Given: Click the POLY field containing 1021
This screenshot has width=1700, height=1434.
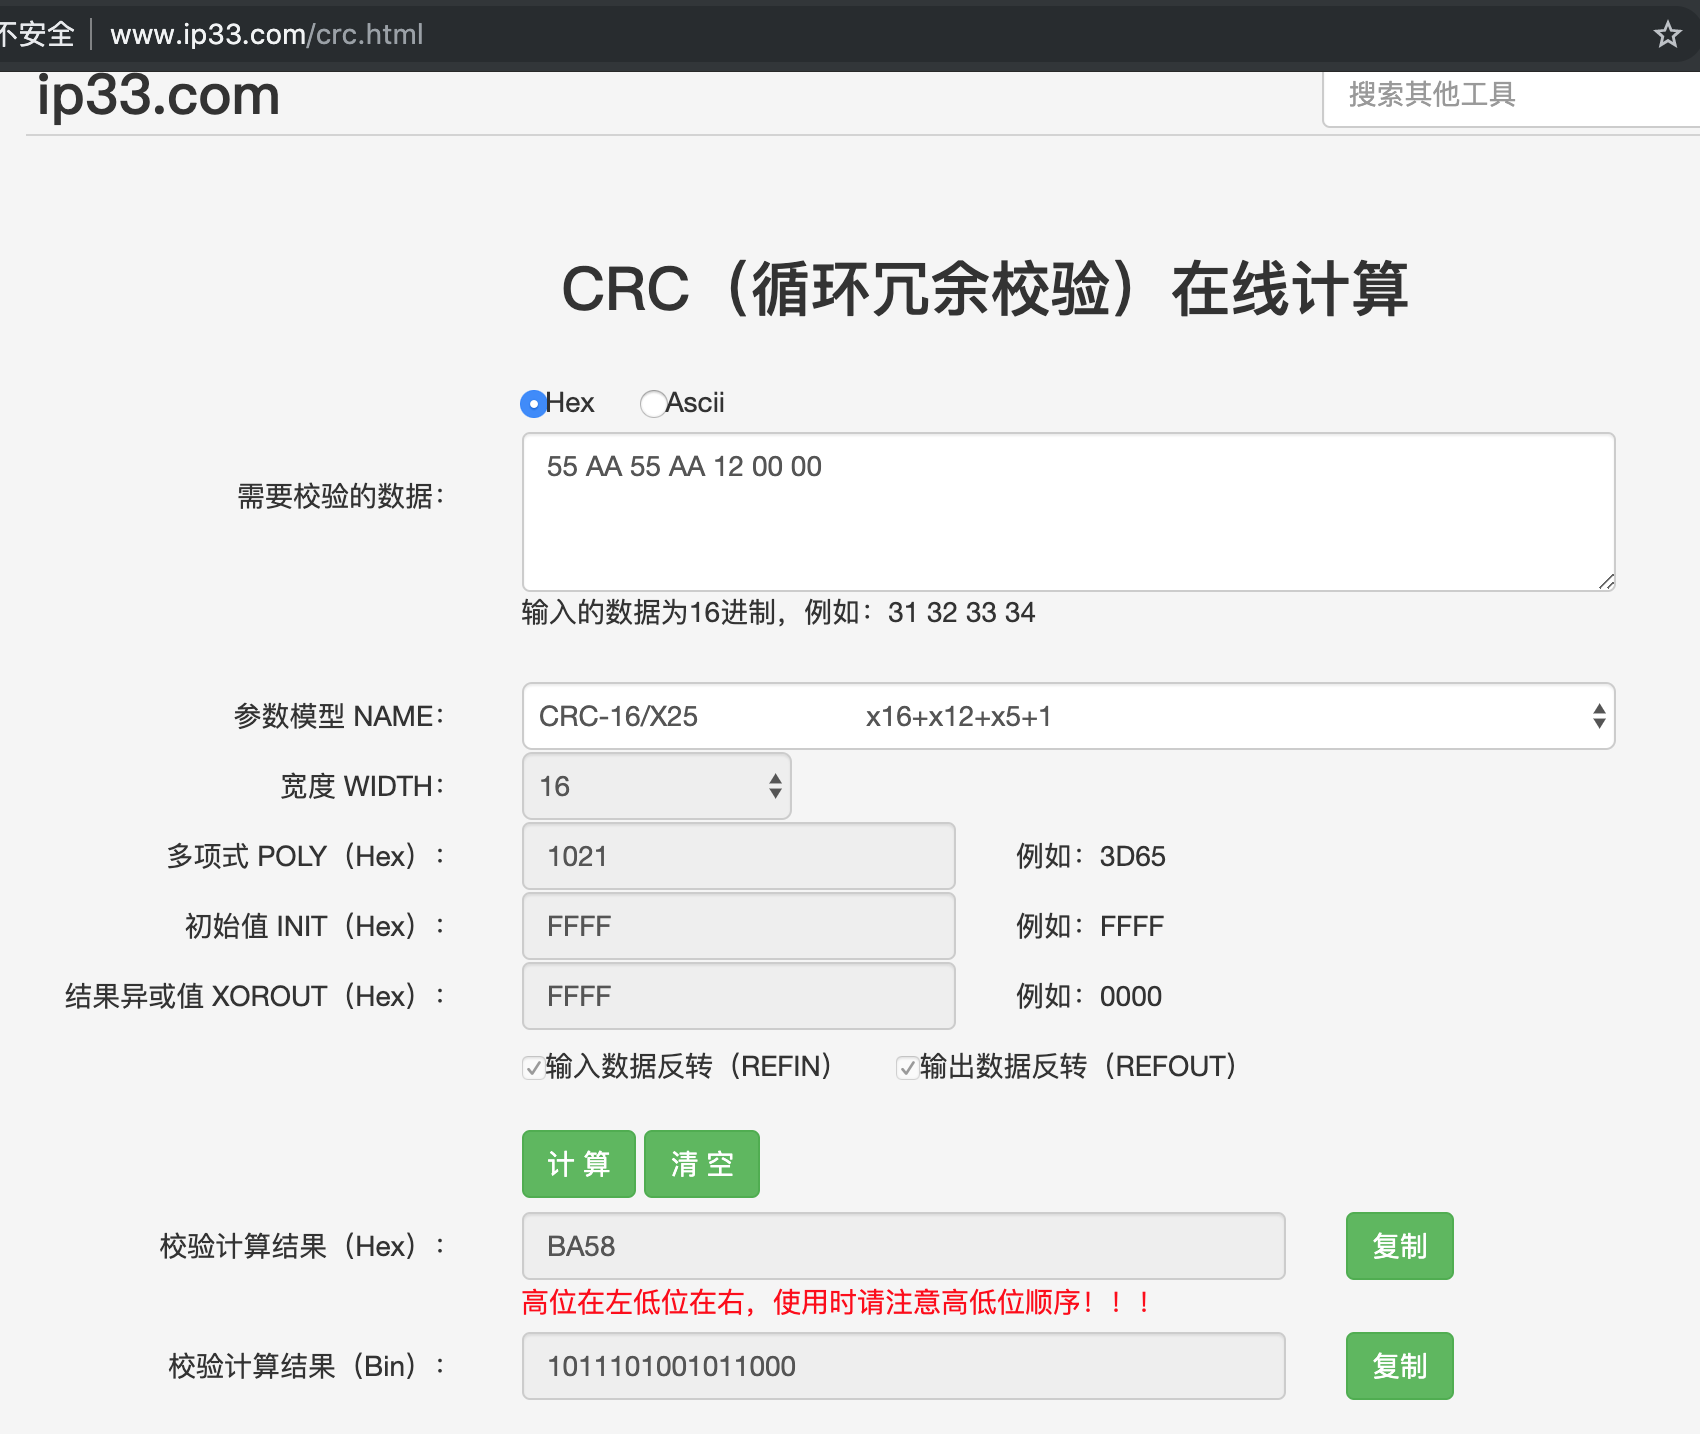Looking at the screenshot, I should tap(738, 856).
